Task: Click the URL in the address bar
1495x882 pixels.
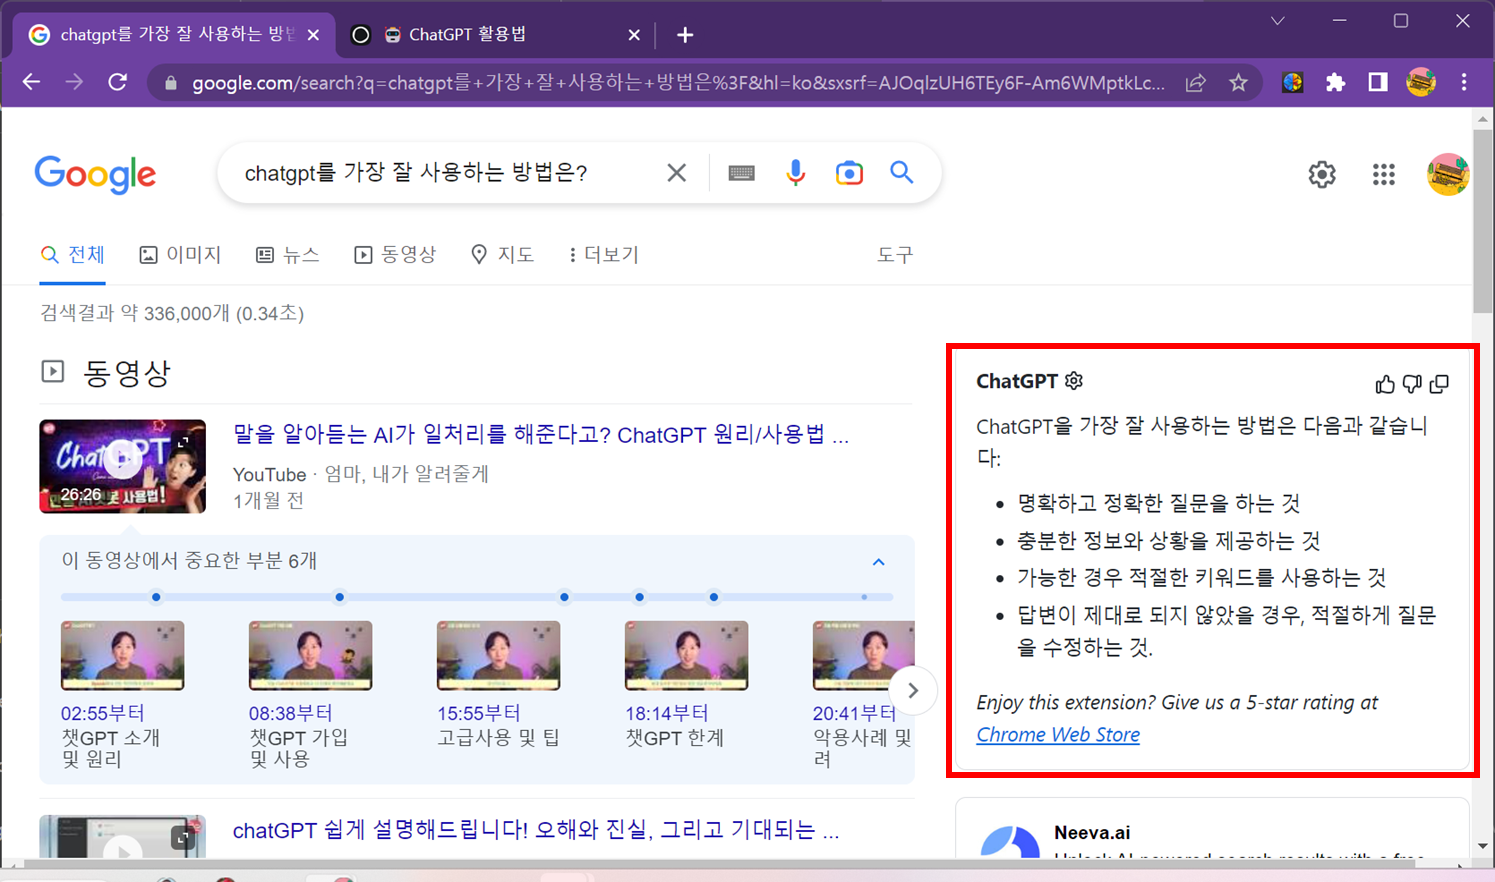Action: [x=678, y=83]
